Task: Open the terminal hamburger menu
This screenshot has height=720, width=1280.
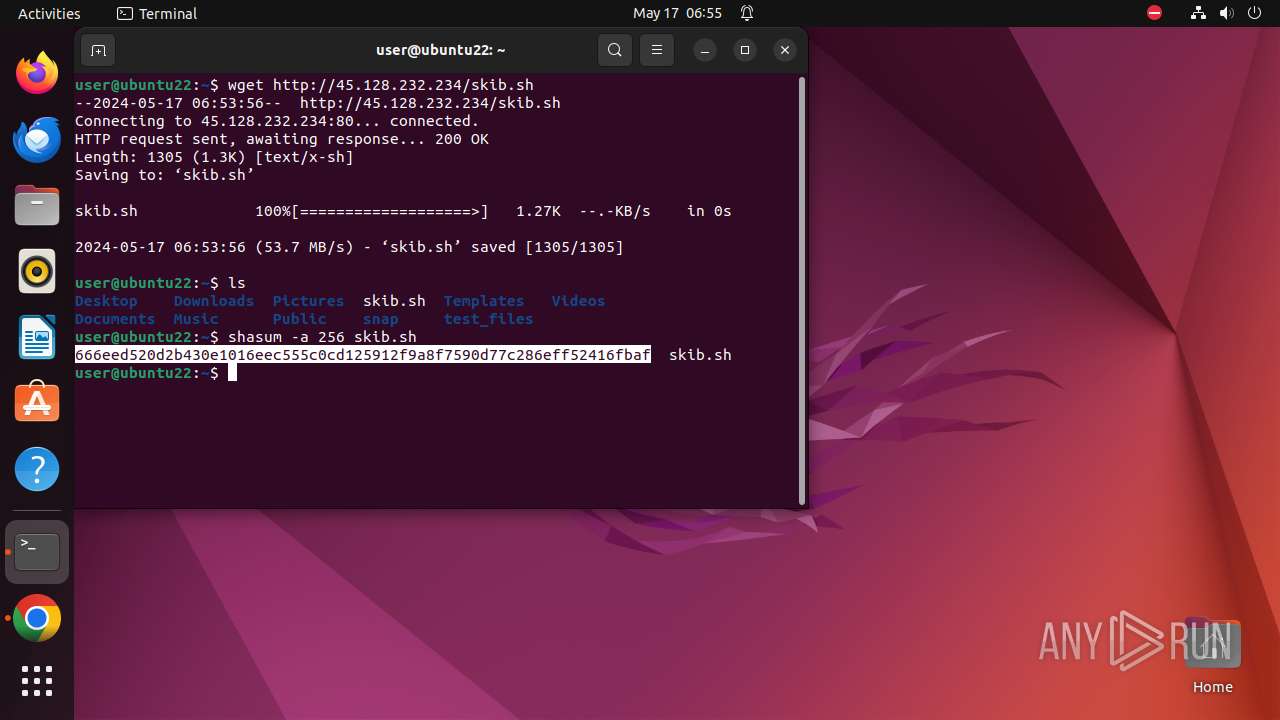Action: [656, 50]
